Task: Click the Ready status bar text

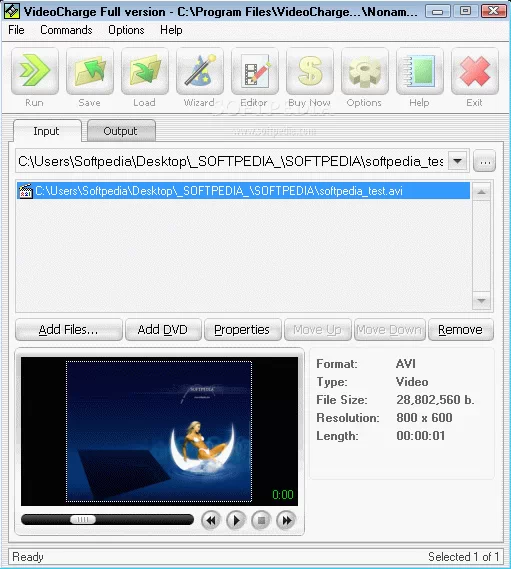Action: [28, 557]
